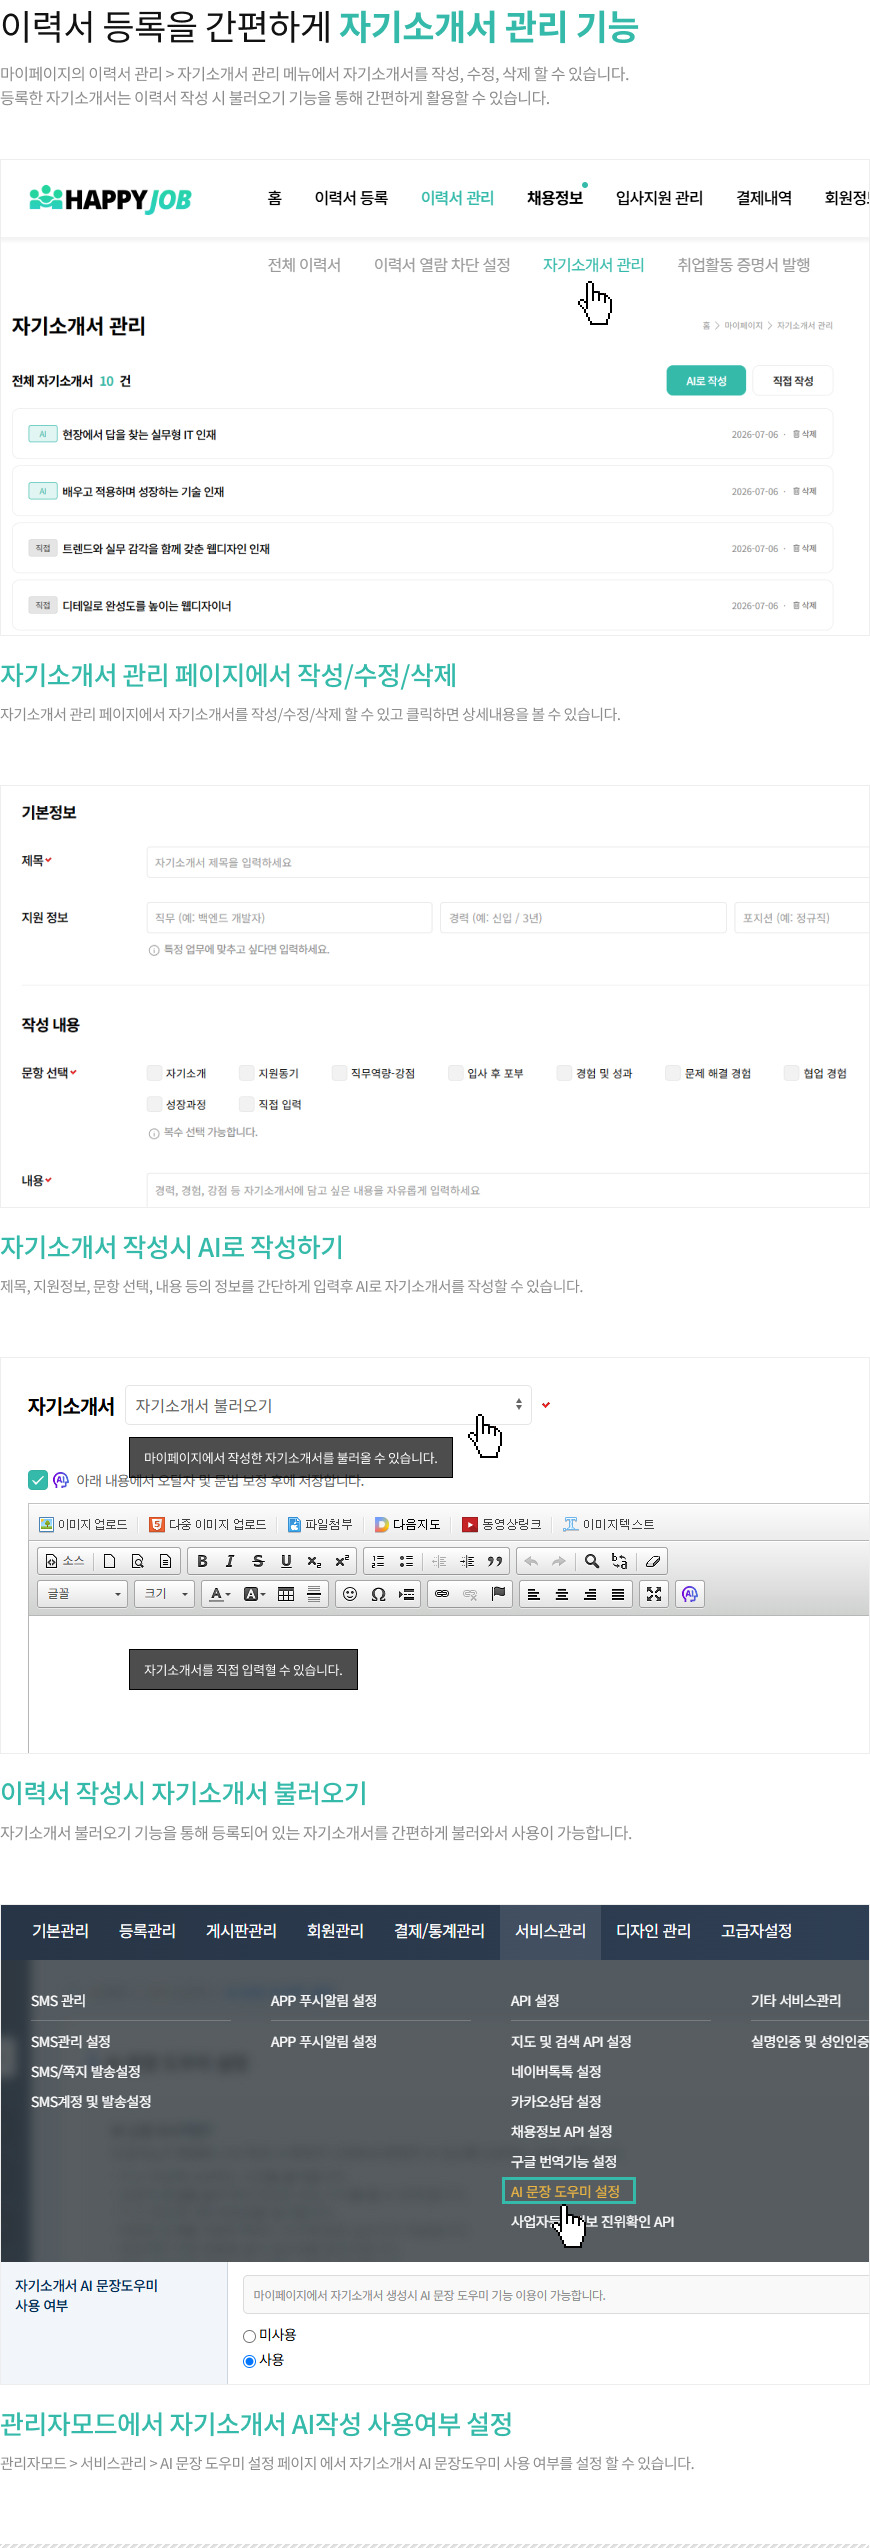This screenshot has height=2548, width=870.
Task: Check the 경험 및 성과 checkbox
Action: click(x=564, y=1073)
